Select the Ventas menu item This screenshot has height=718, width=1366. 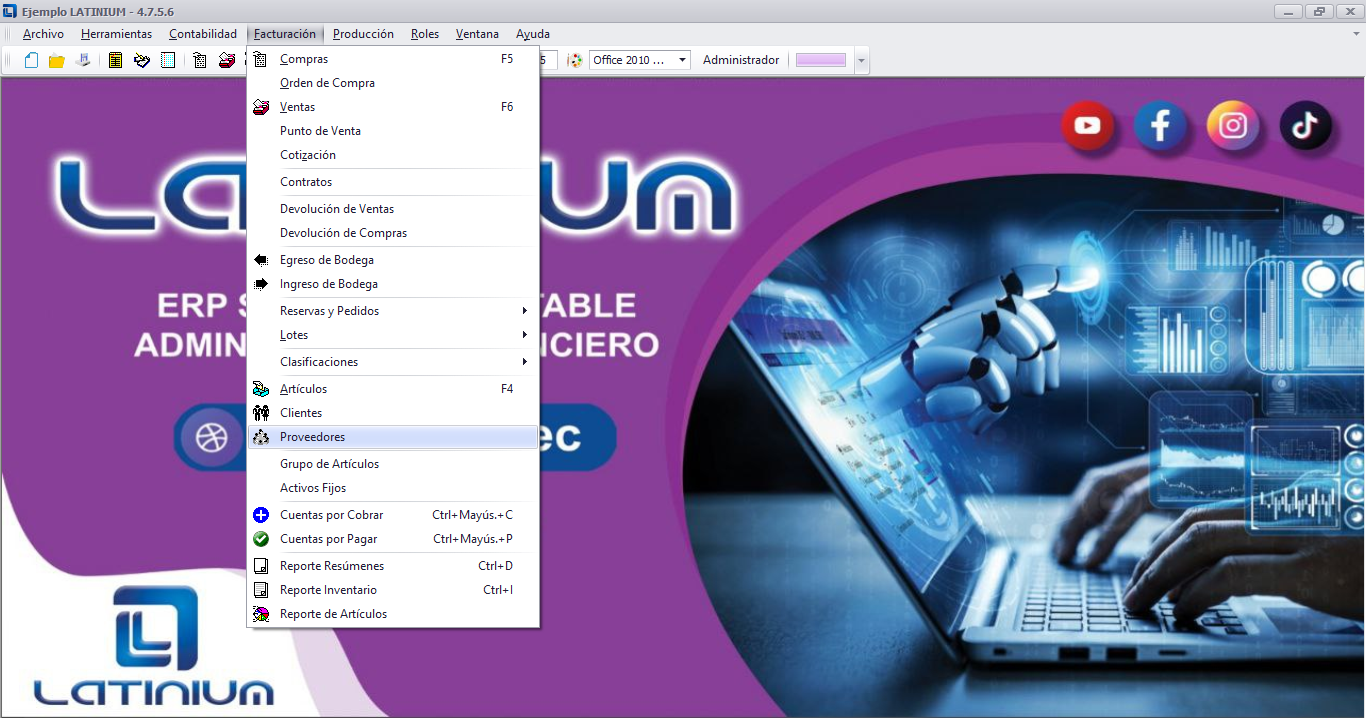click(297, 107)
